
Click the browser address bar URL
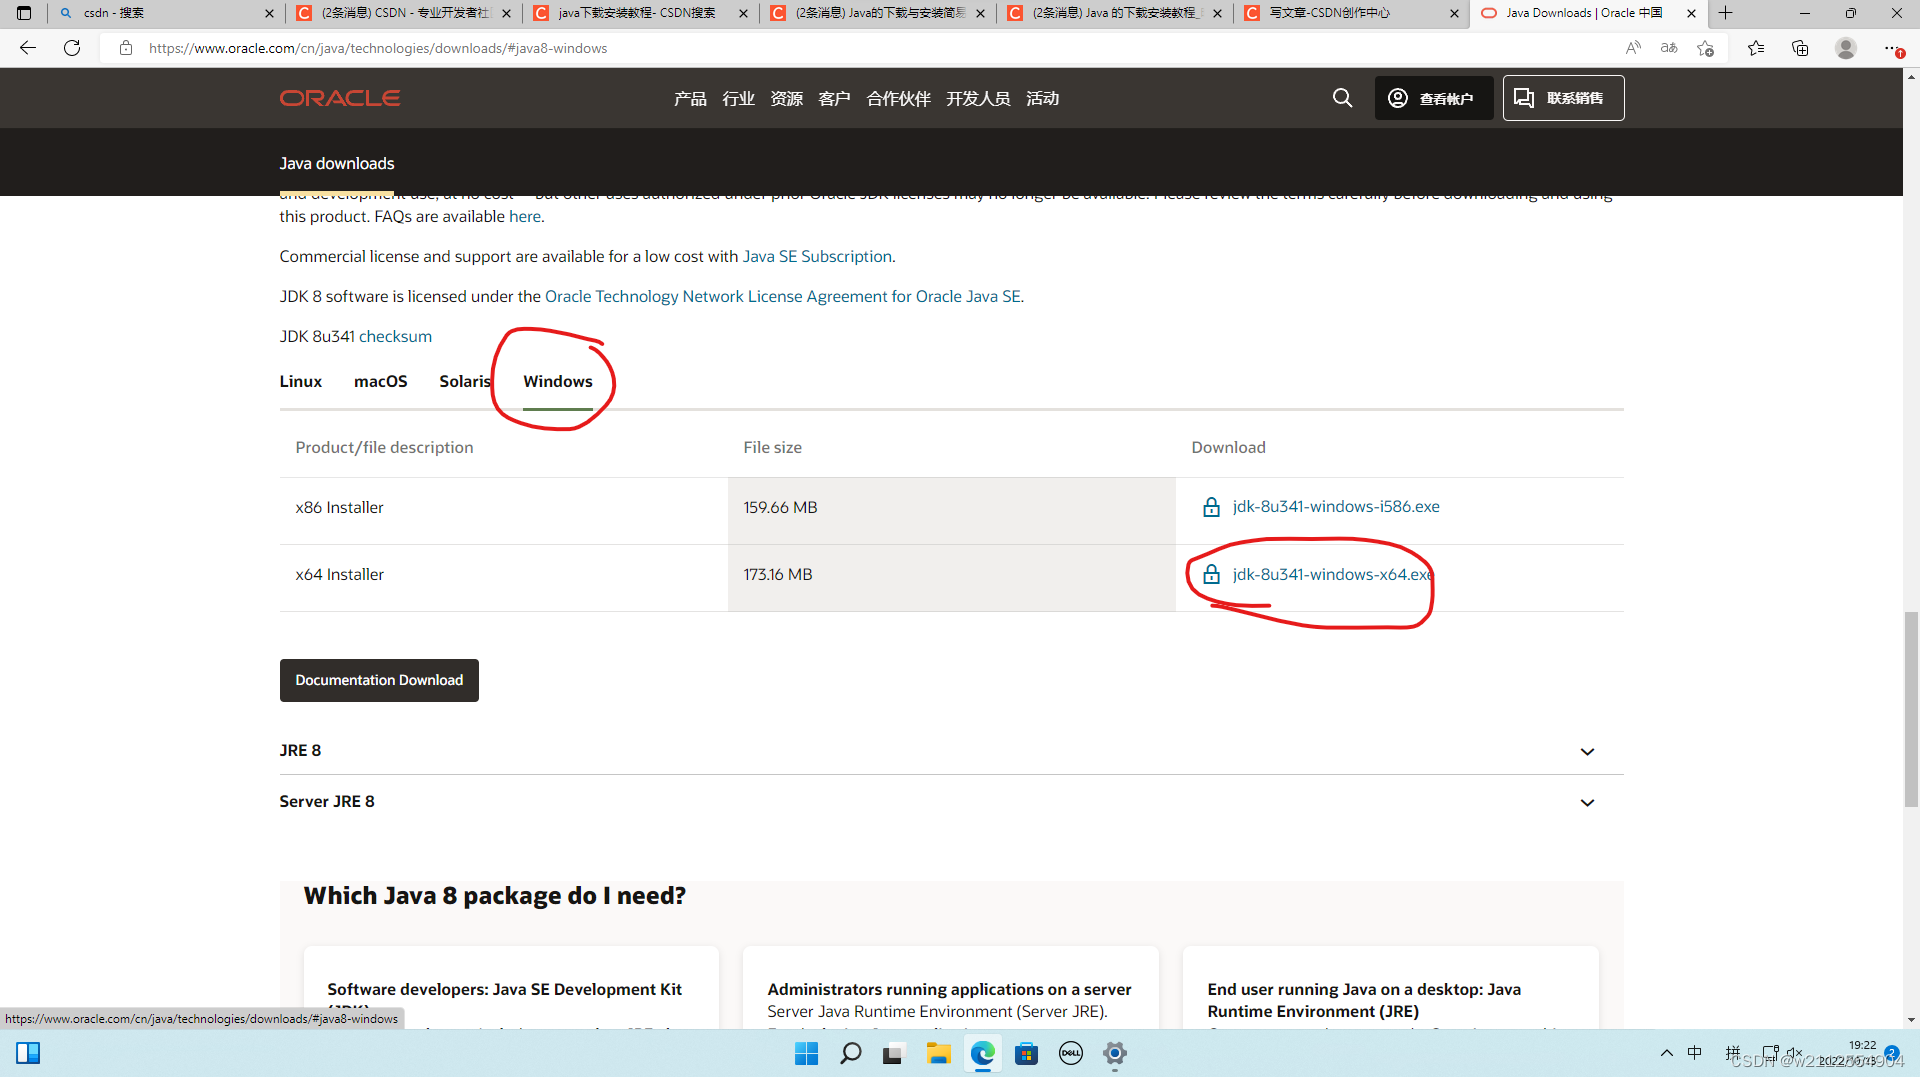click(x=378, y=48)
